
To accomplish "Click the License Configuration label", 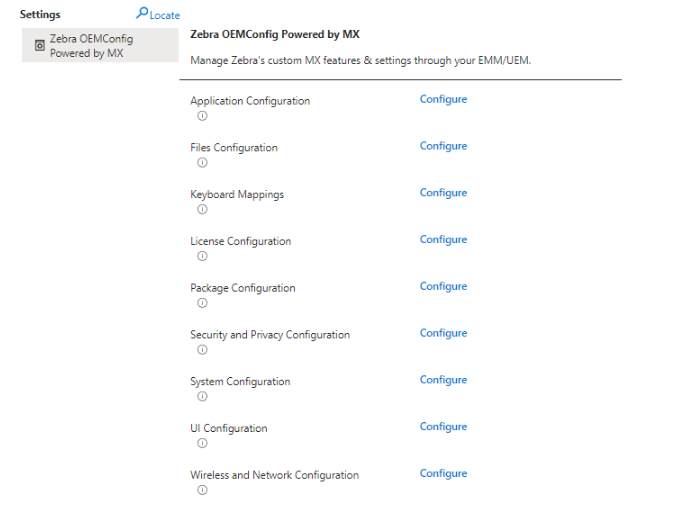I will coord(241,241).
